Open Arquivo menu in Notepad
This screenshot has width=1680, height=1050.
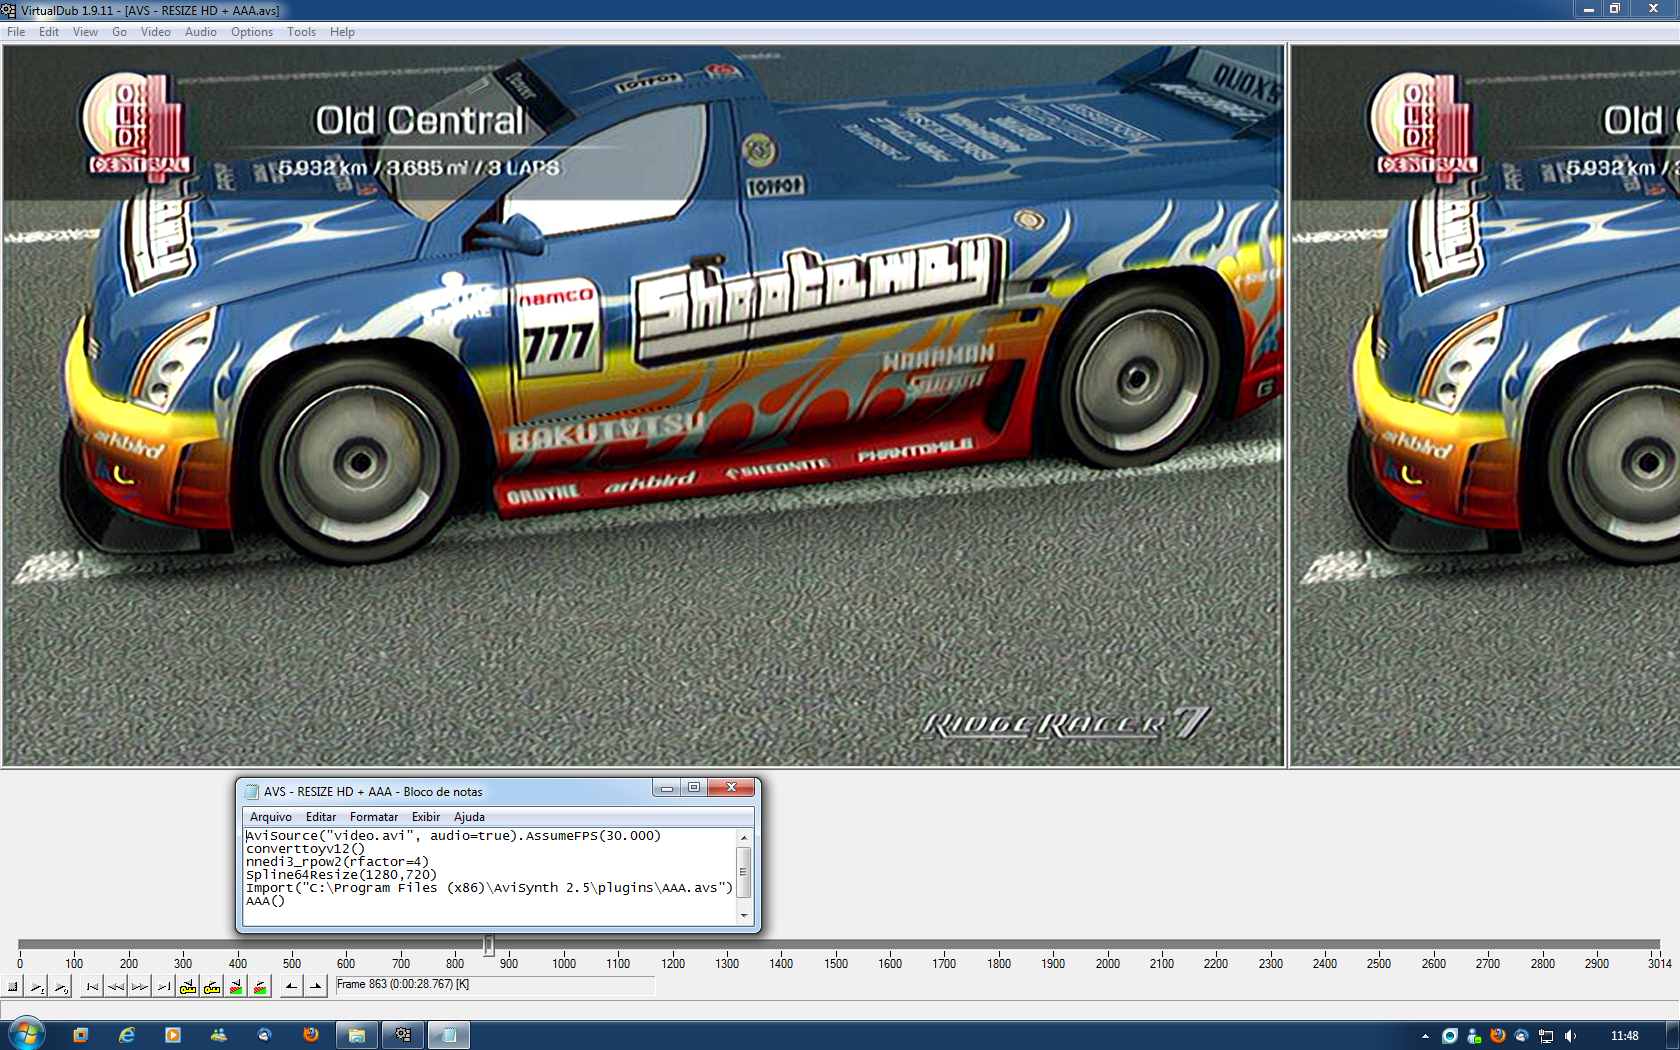pos(271,817)
